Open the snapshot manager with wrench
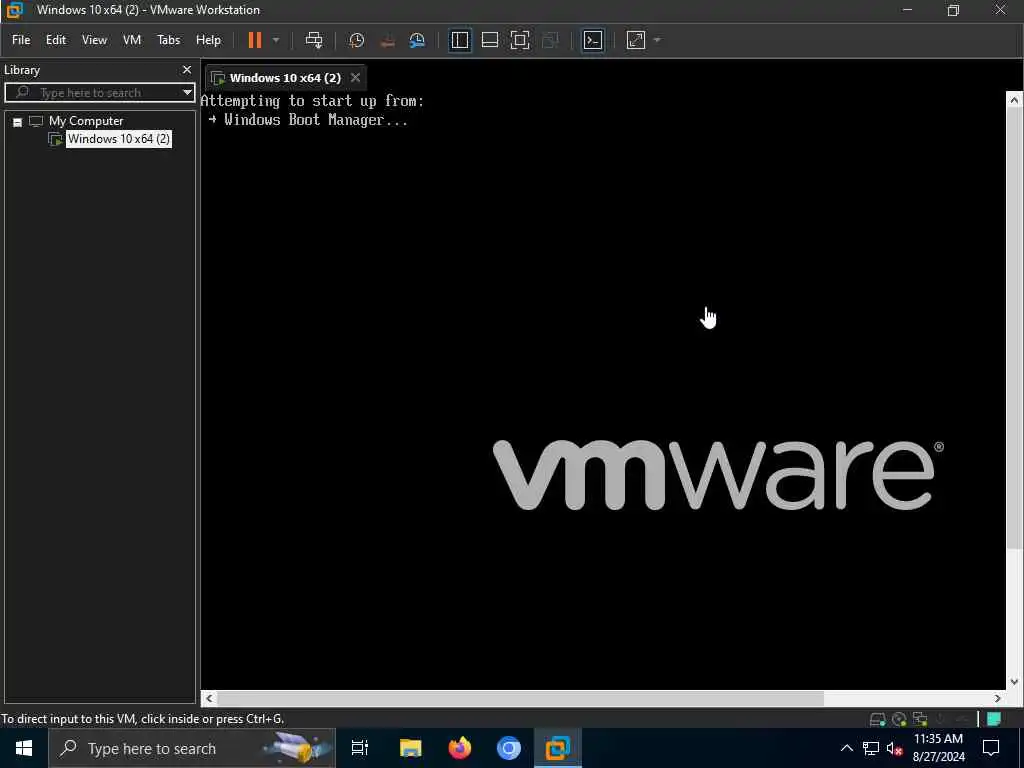1024x768 pixels. [417, 40]
